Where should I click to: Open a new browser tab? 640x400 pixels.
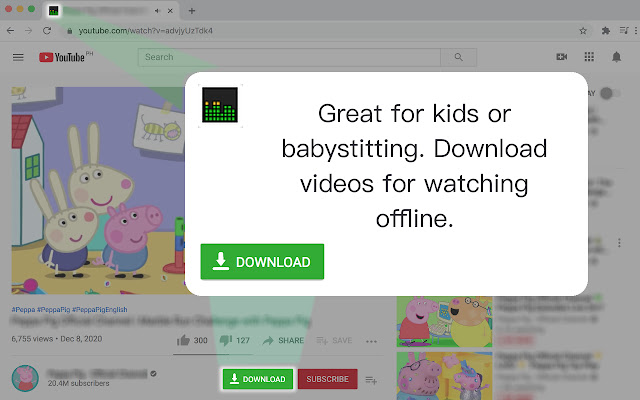pos(191,11)
